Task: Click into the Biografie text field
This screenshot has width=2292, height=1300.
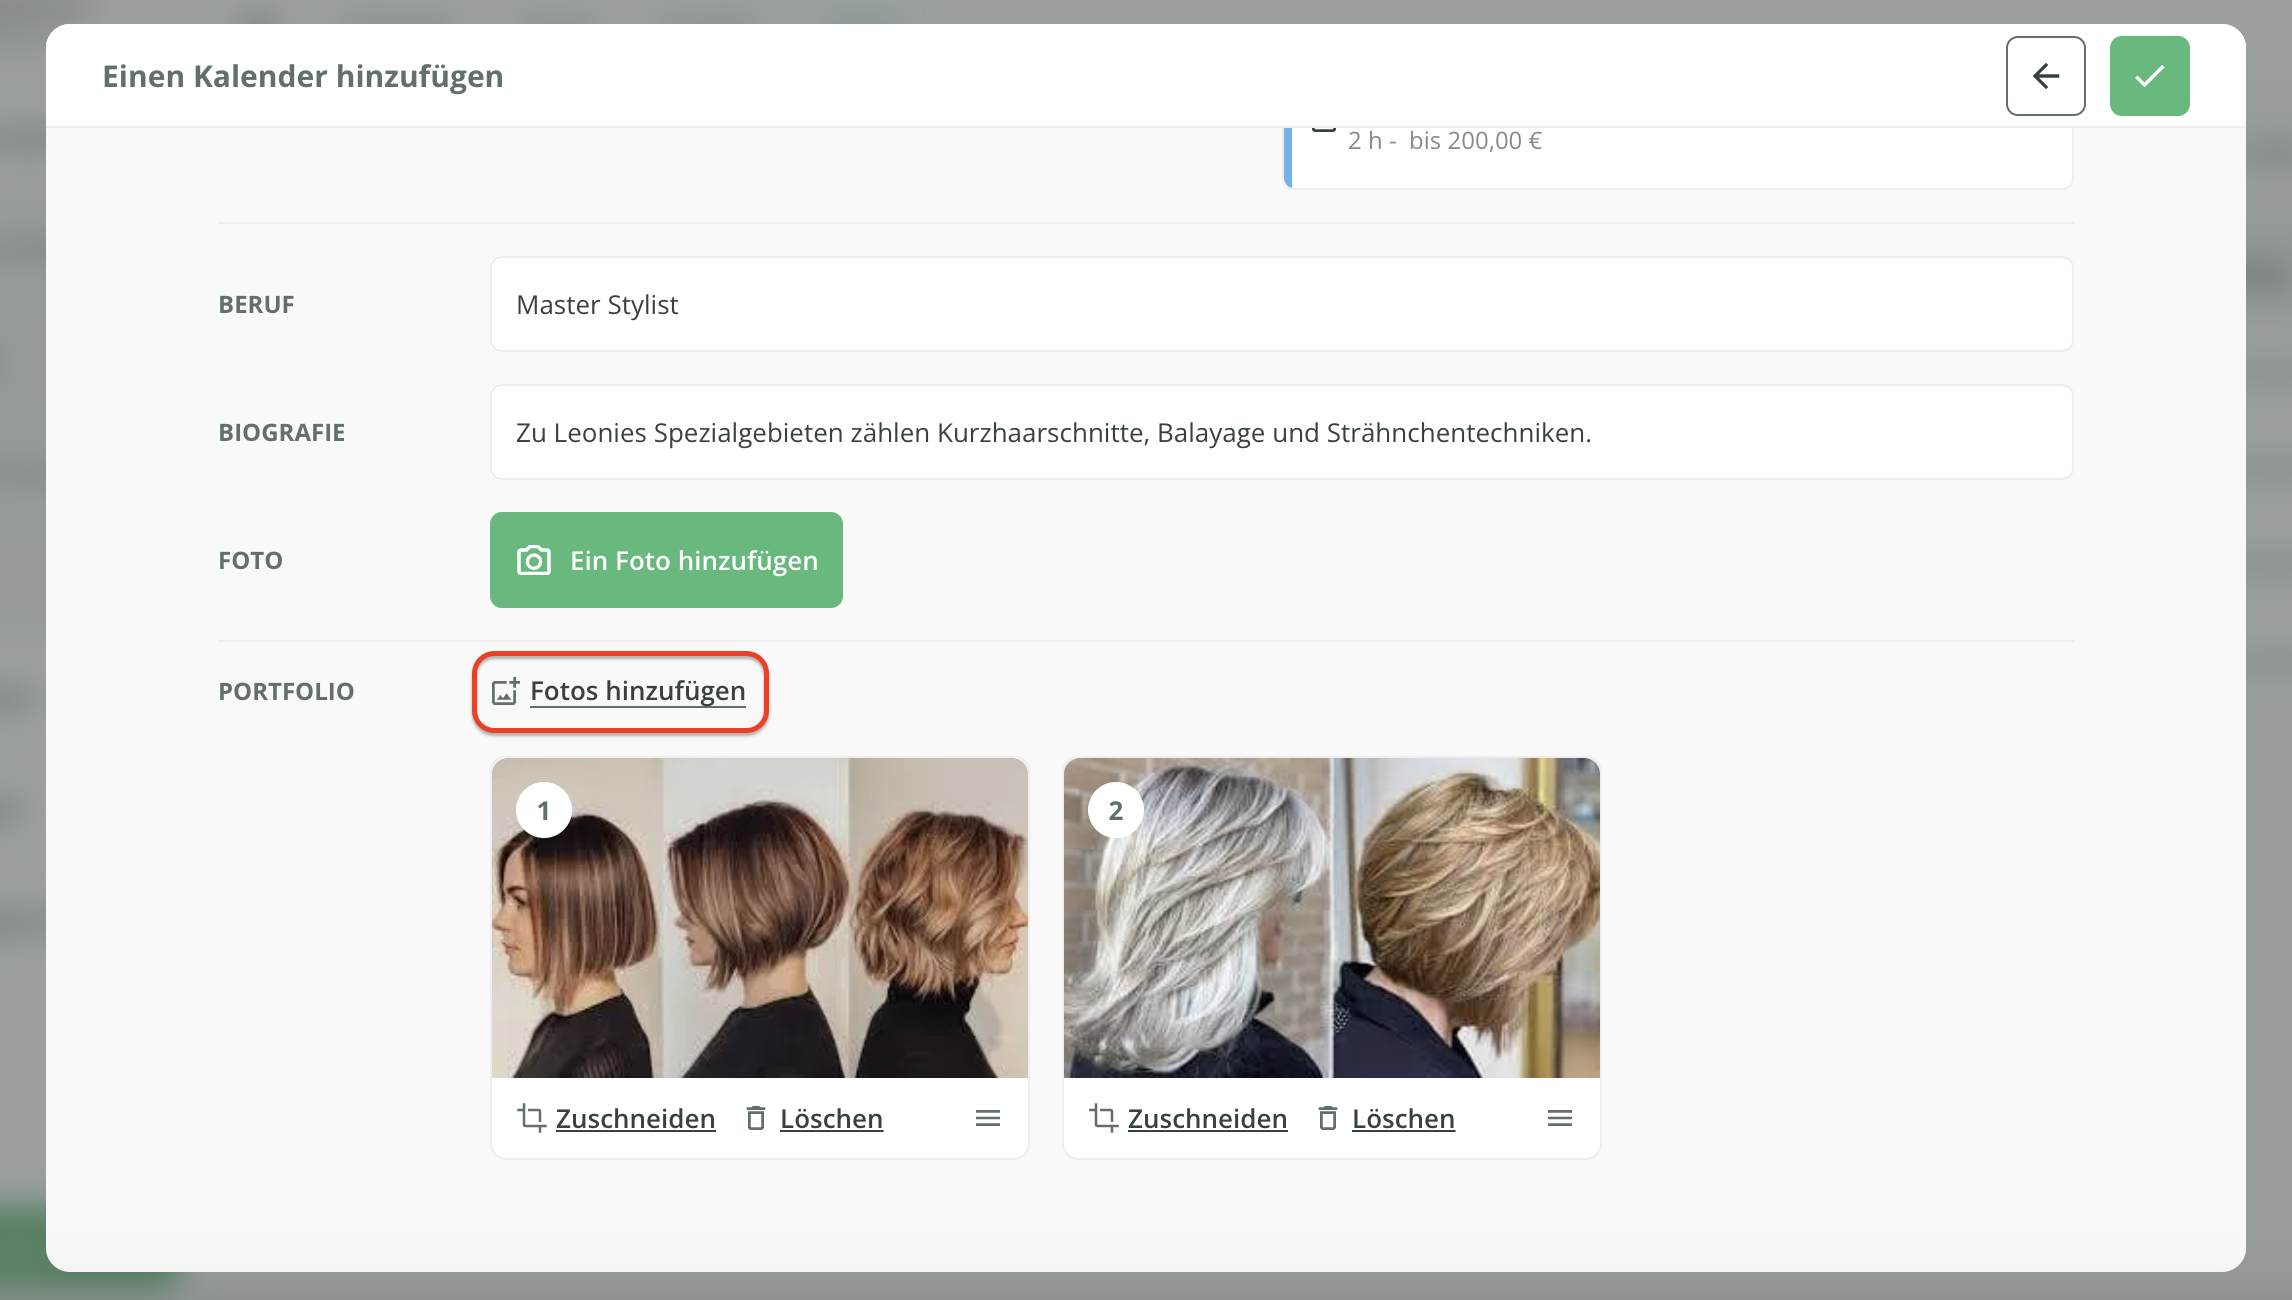Action: pyautogui.click(x=1280, y=432)
